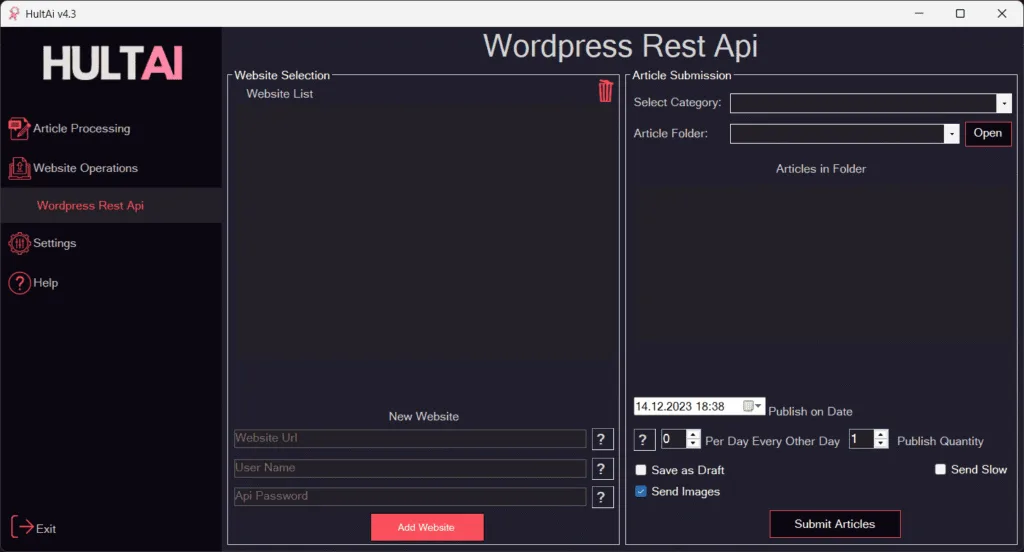Click Exit to quit application
The width and height of the screenshot is (1024, 552).
click(x=46, y=528)
